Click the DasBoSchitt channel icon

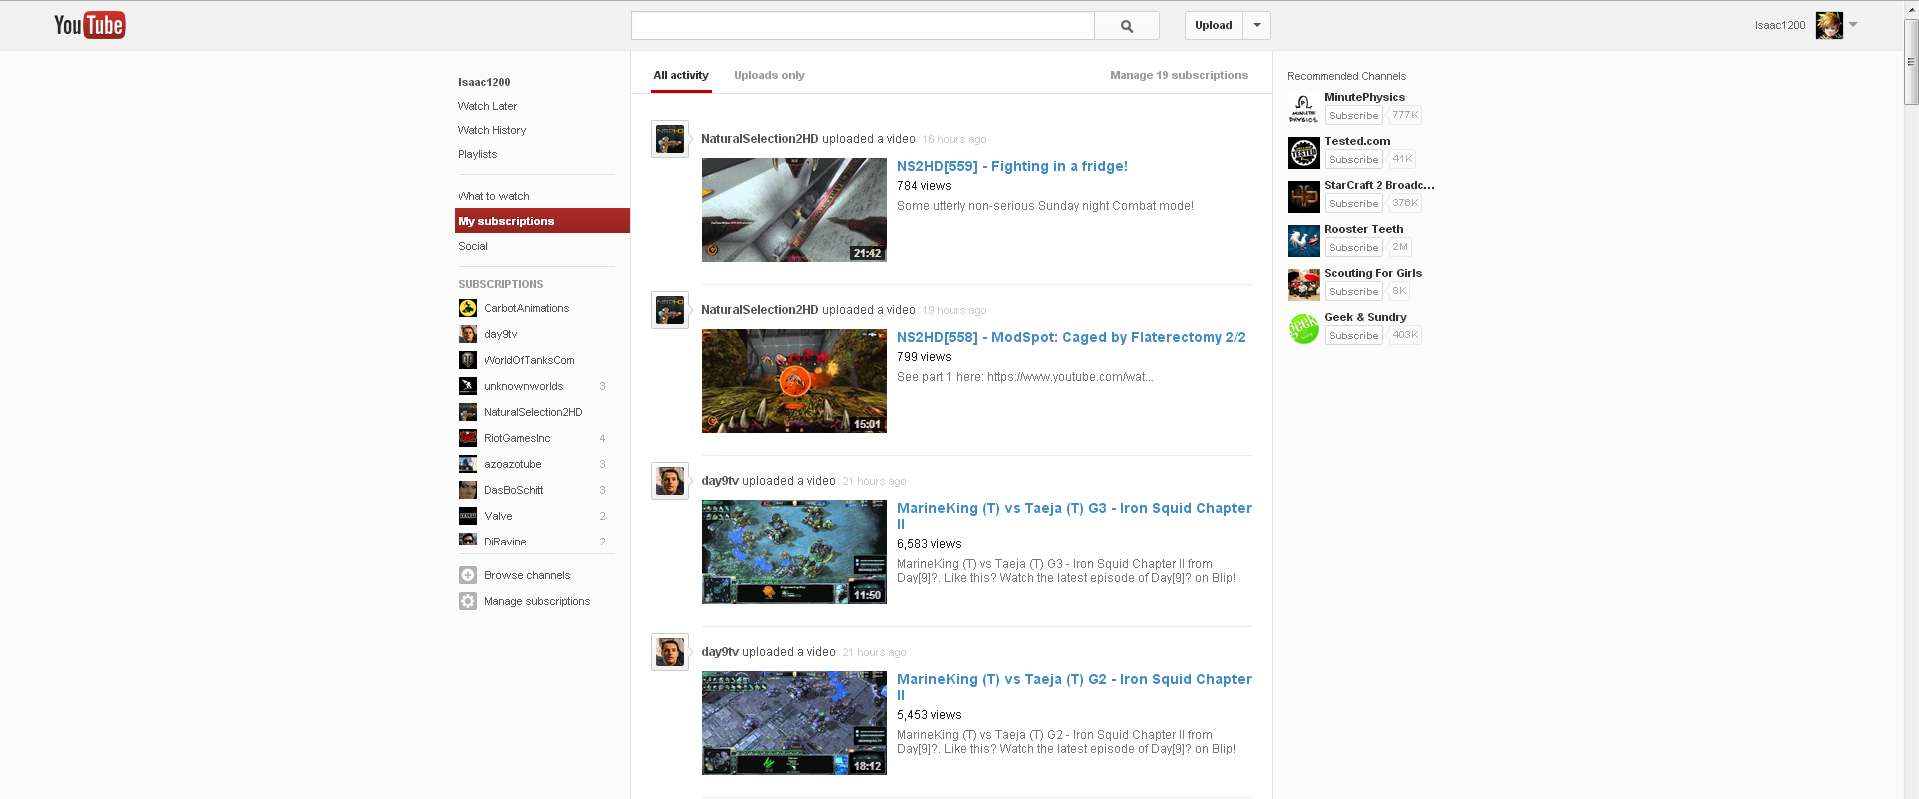(x=468, y=490)
